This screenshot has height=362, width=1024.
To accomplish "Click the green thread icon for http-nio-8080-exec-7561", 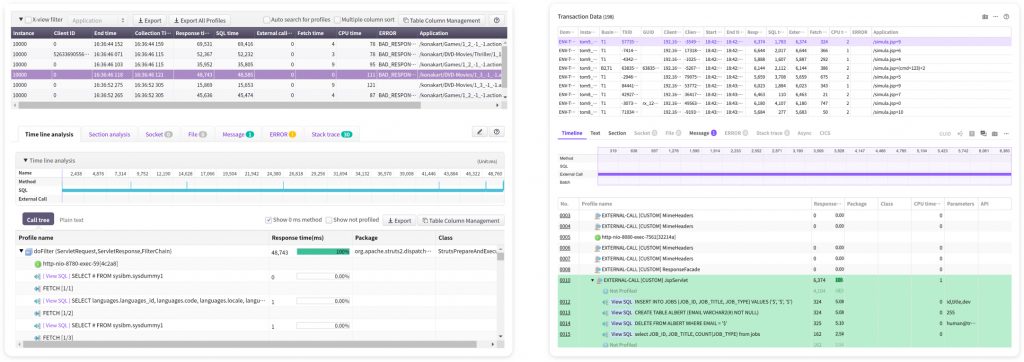I will (598, 237).
